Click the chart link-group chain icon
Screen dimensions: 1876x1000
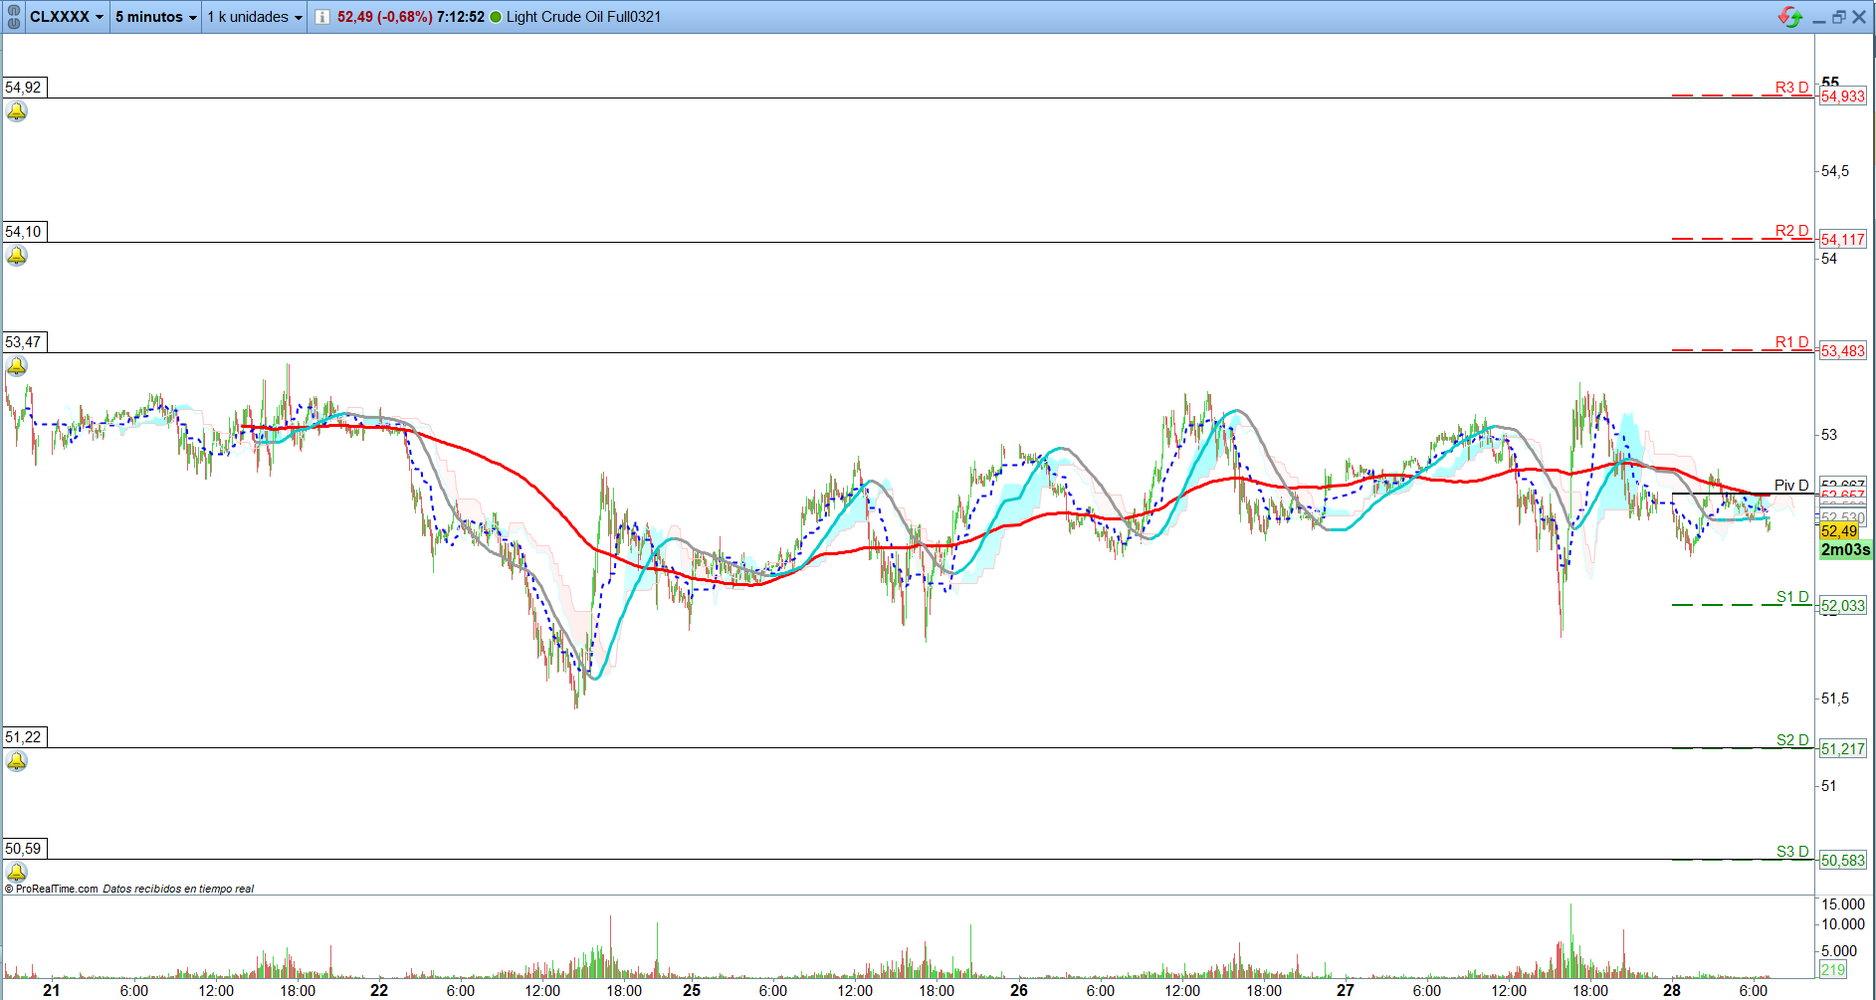(x=13, y=17)
